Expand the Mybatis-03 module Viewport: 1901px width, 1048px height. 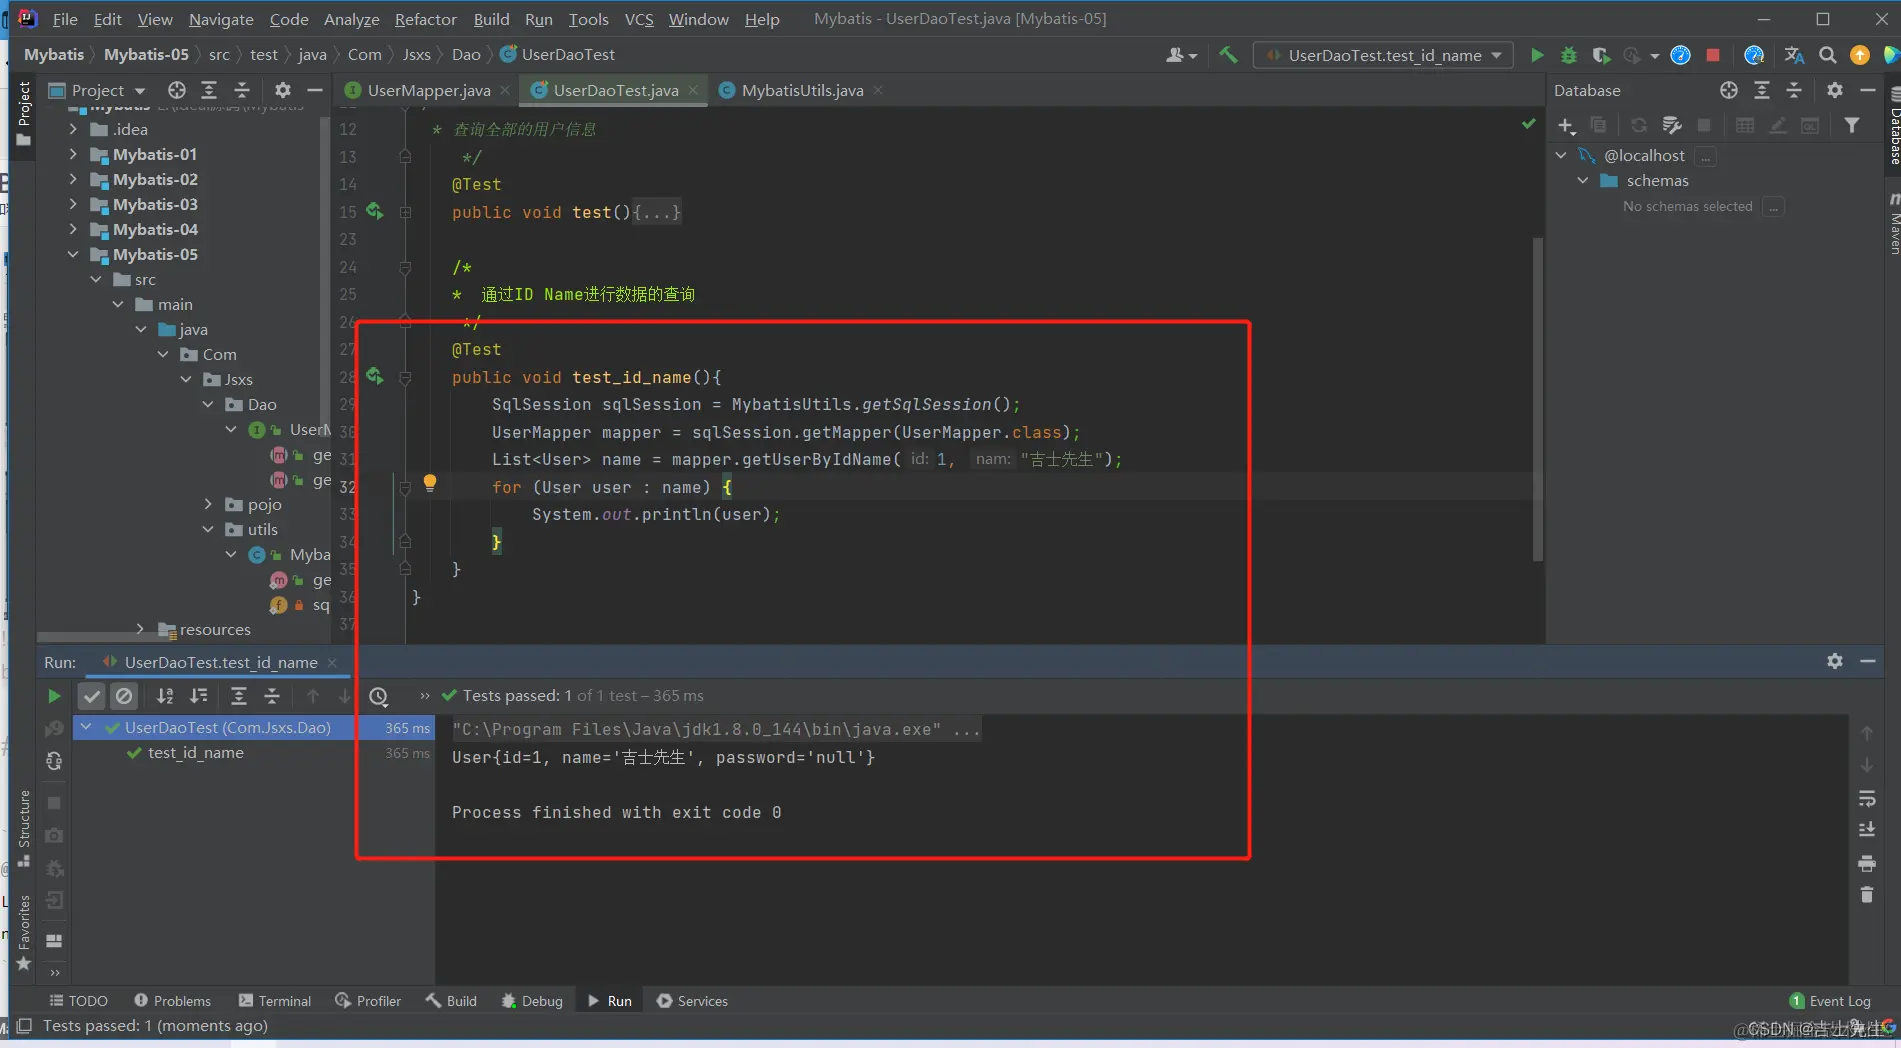(73, 204)
